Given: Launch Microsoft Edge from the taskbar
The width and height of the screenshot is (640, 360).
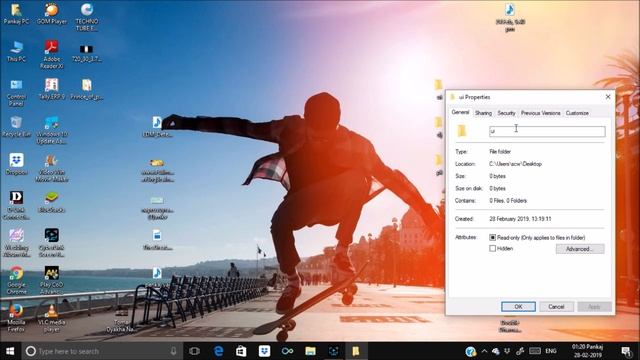Looking at the screenshot, I should (x=218, y=351).
